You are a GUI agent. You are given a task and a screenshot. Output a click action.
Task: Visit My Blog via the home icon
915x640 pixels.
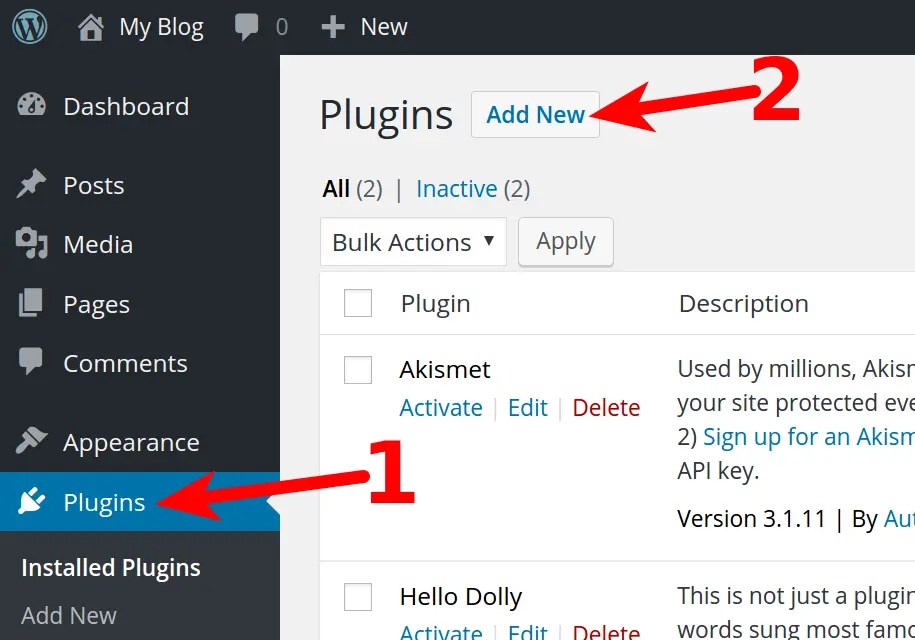pos(92,26)
